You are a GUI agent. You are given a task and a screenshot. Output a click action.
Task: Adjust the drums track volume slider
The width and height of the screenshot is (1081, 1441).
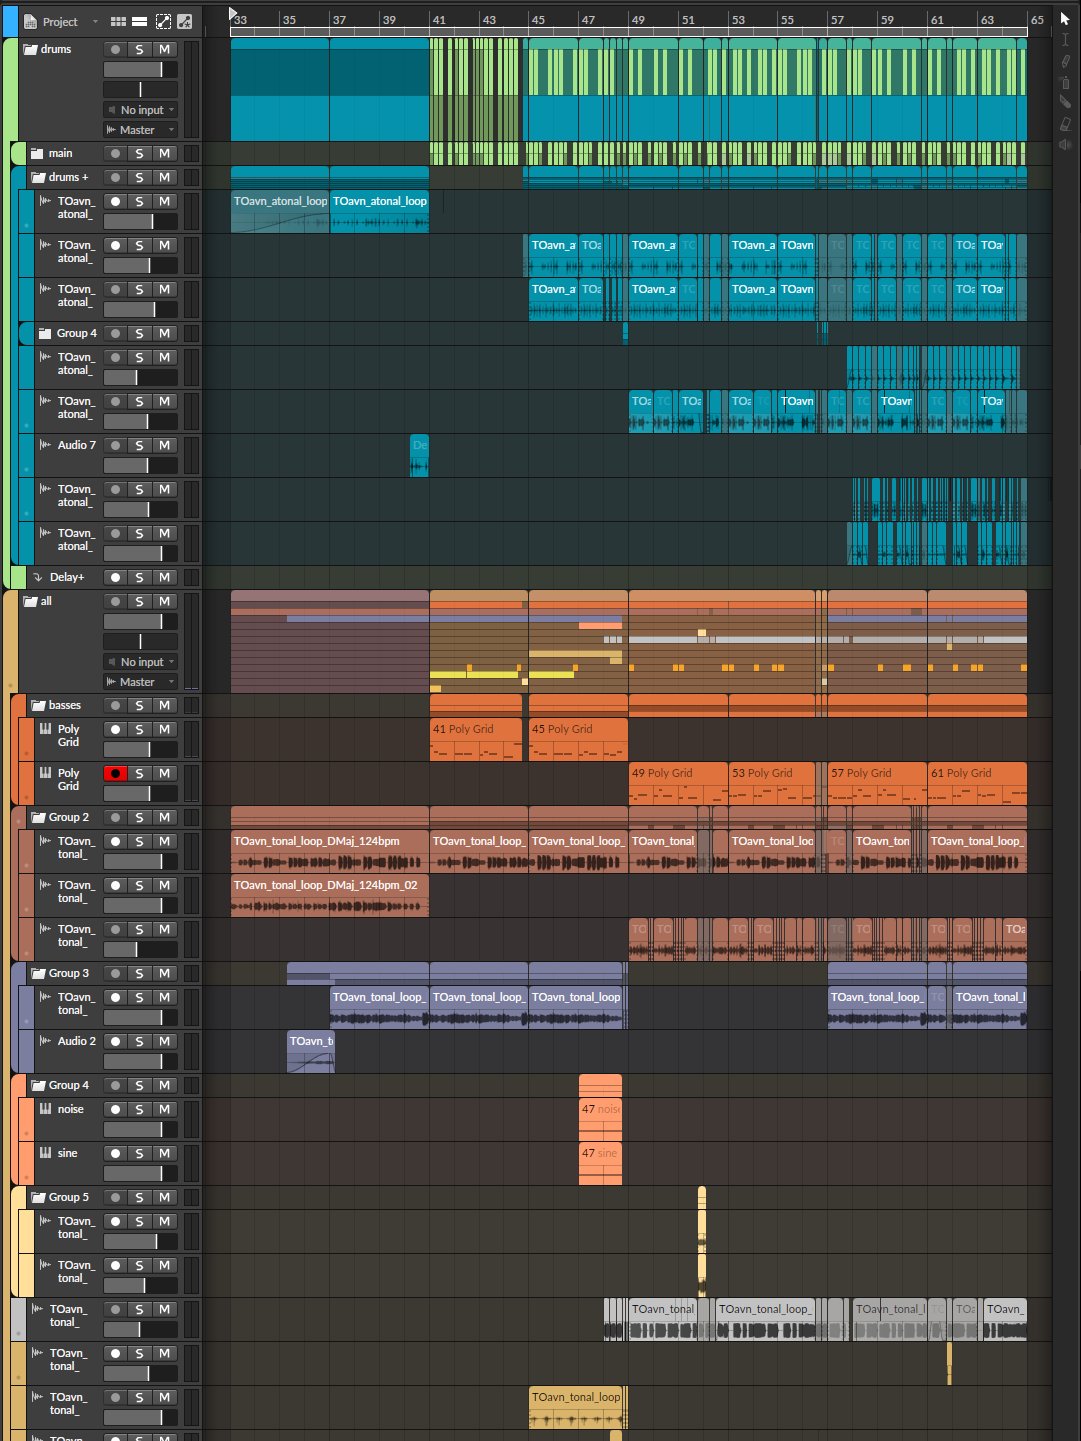tap(140, 69)
